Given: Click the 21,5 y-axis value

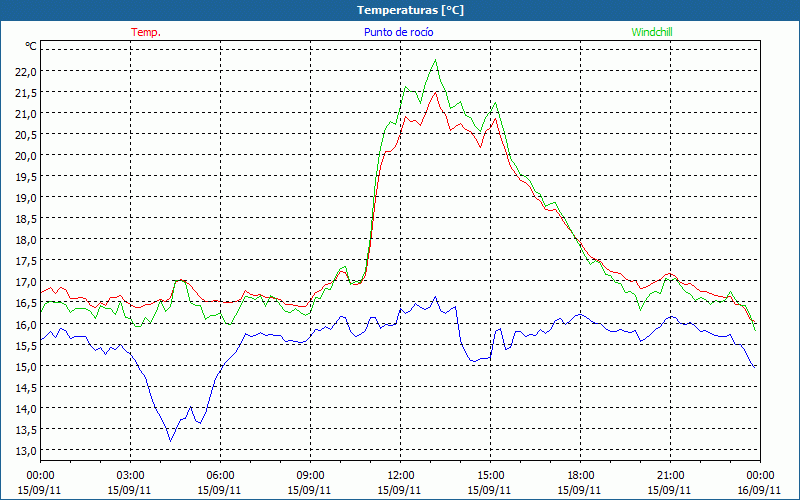Looking at the screenshot, I should pyautogui.click(x=26, y=92).
